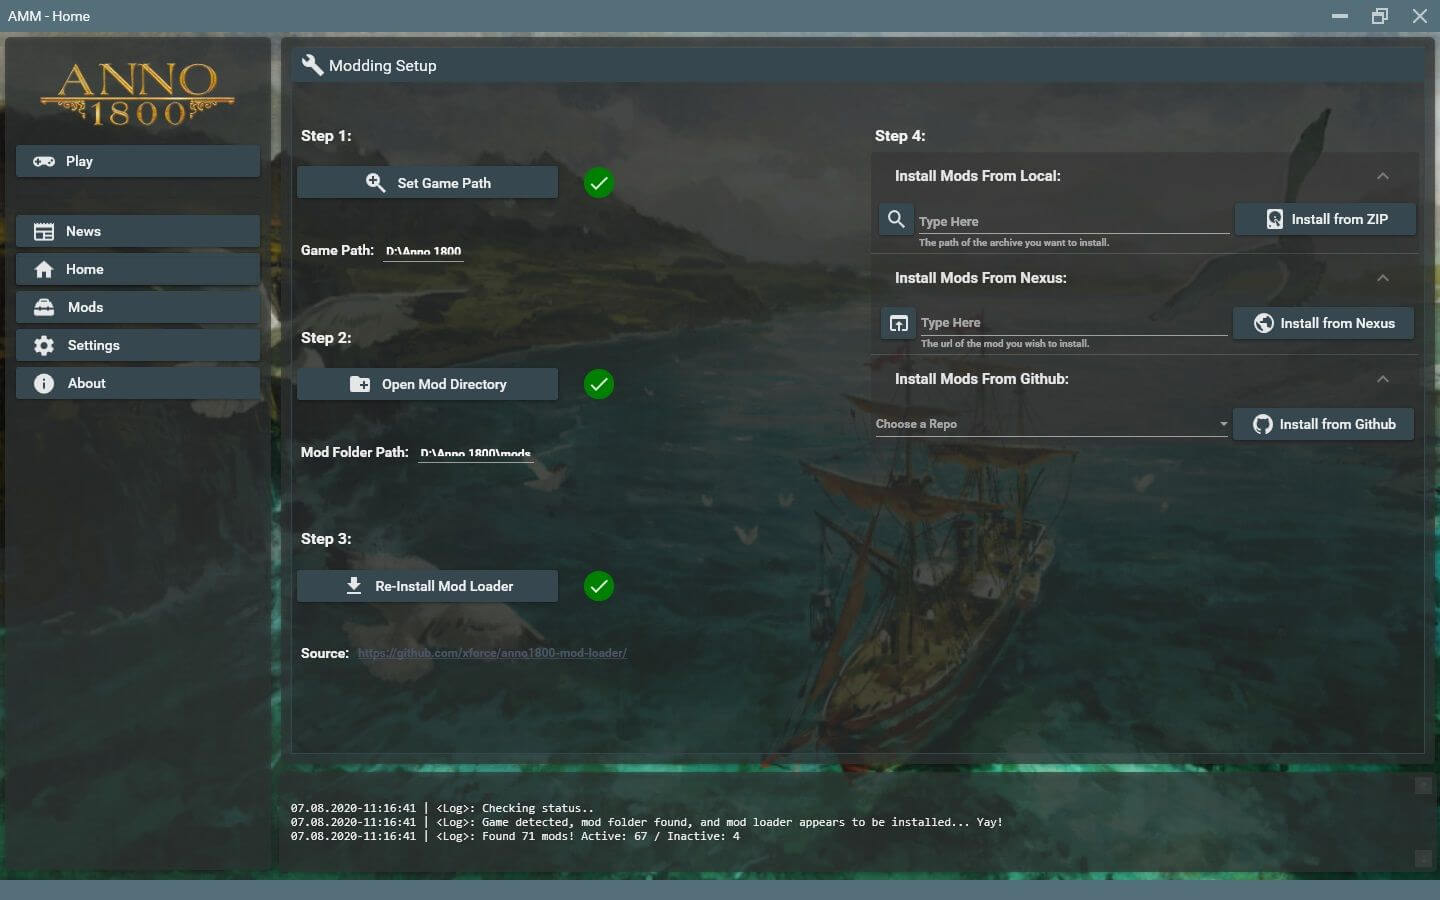Click the green checkmark next to Re-Install Mod Loader
The width and height of the screenshot is (1440, 900).
598,586
